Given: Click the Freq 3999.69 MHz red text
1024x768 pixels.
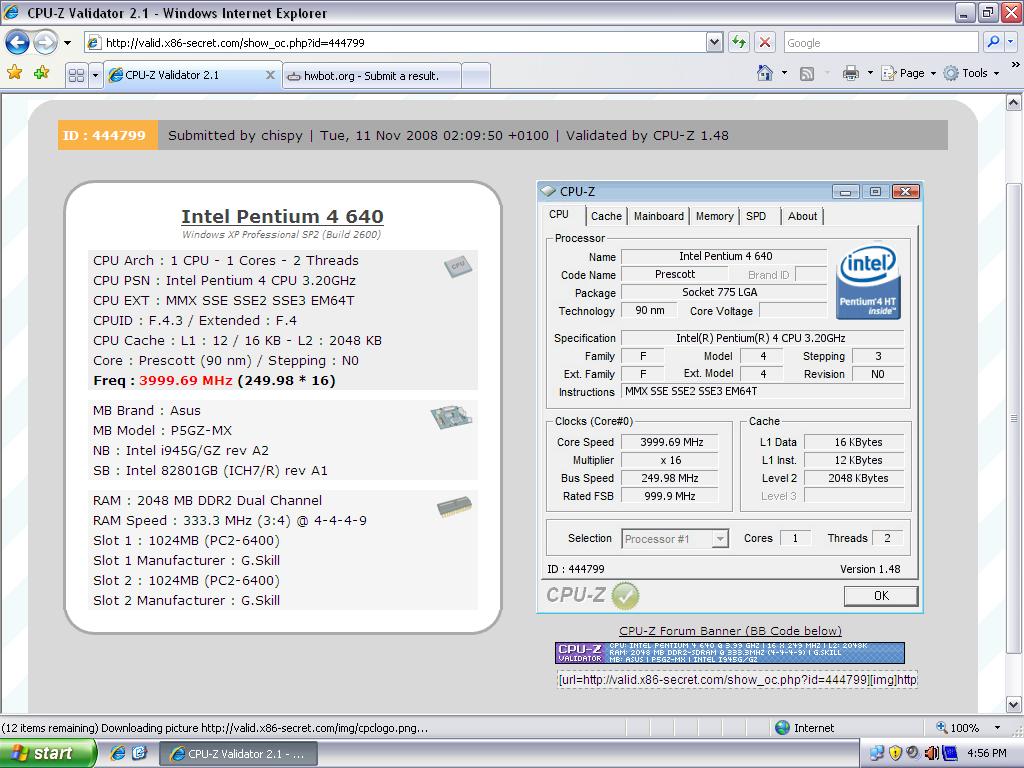Looking at the screenshot, I should pyautogui.click(x=185, y=381).
